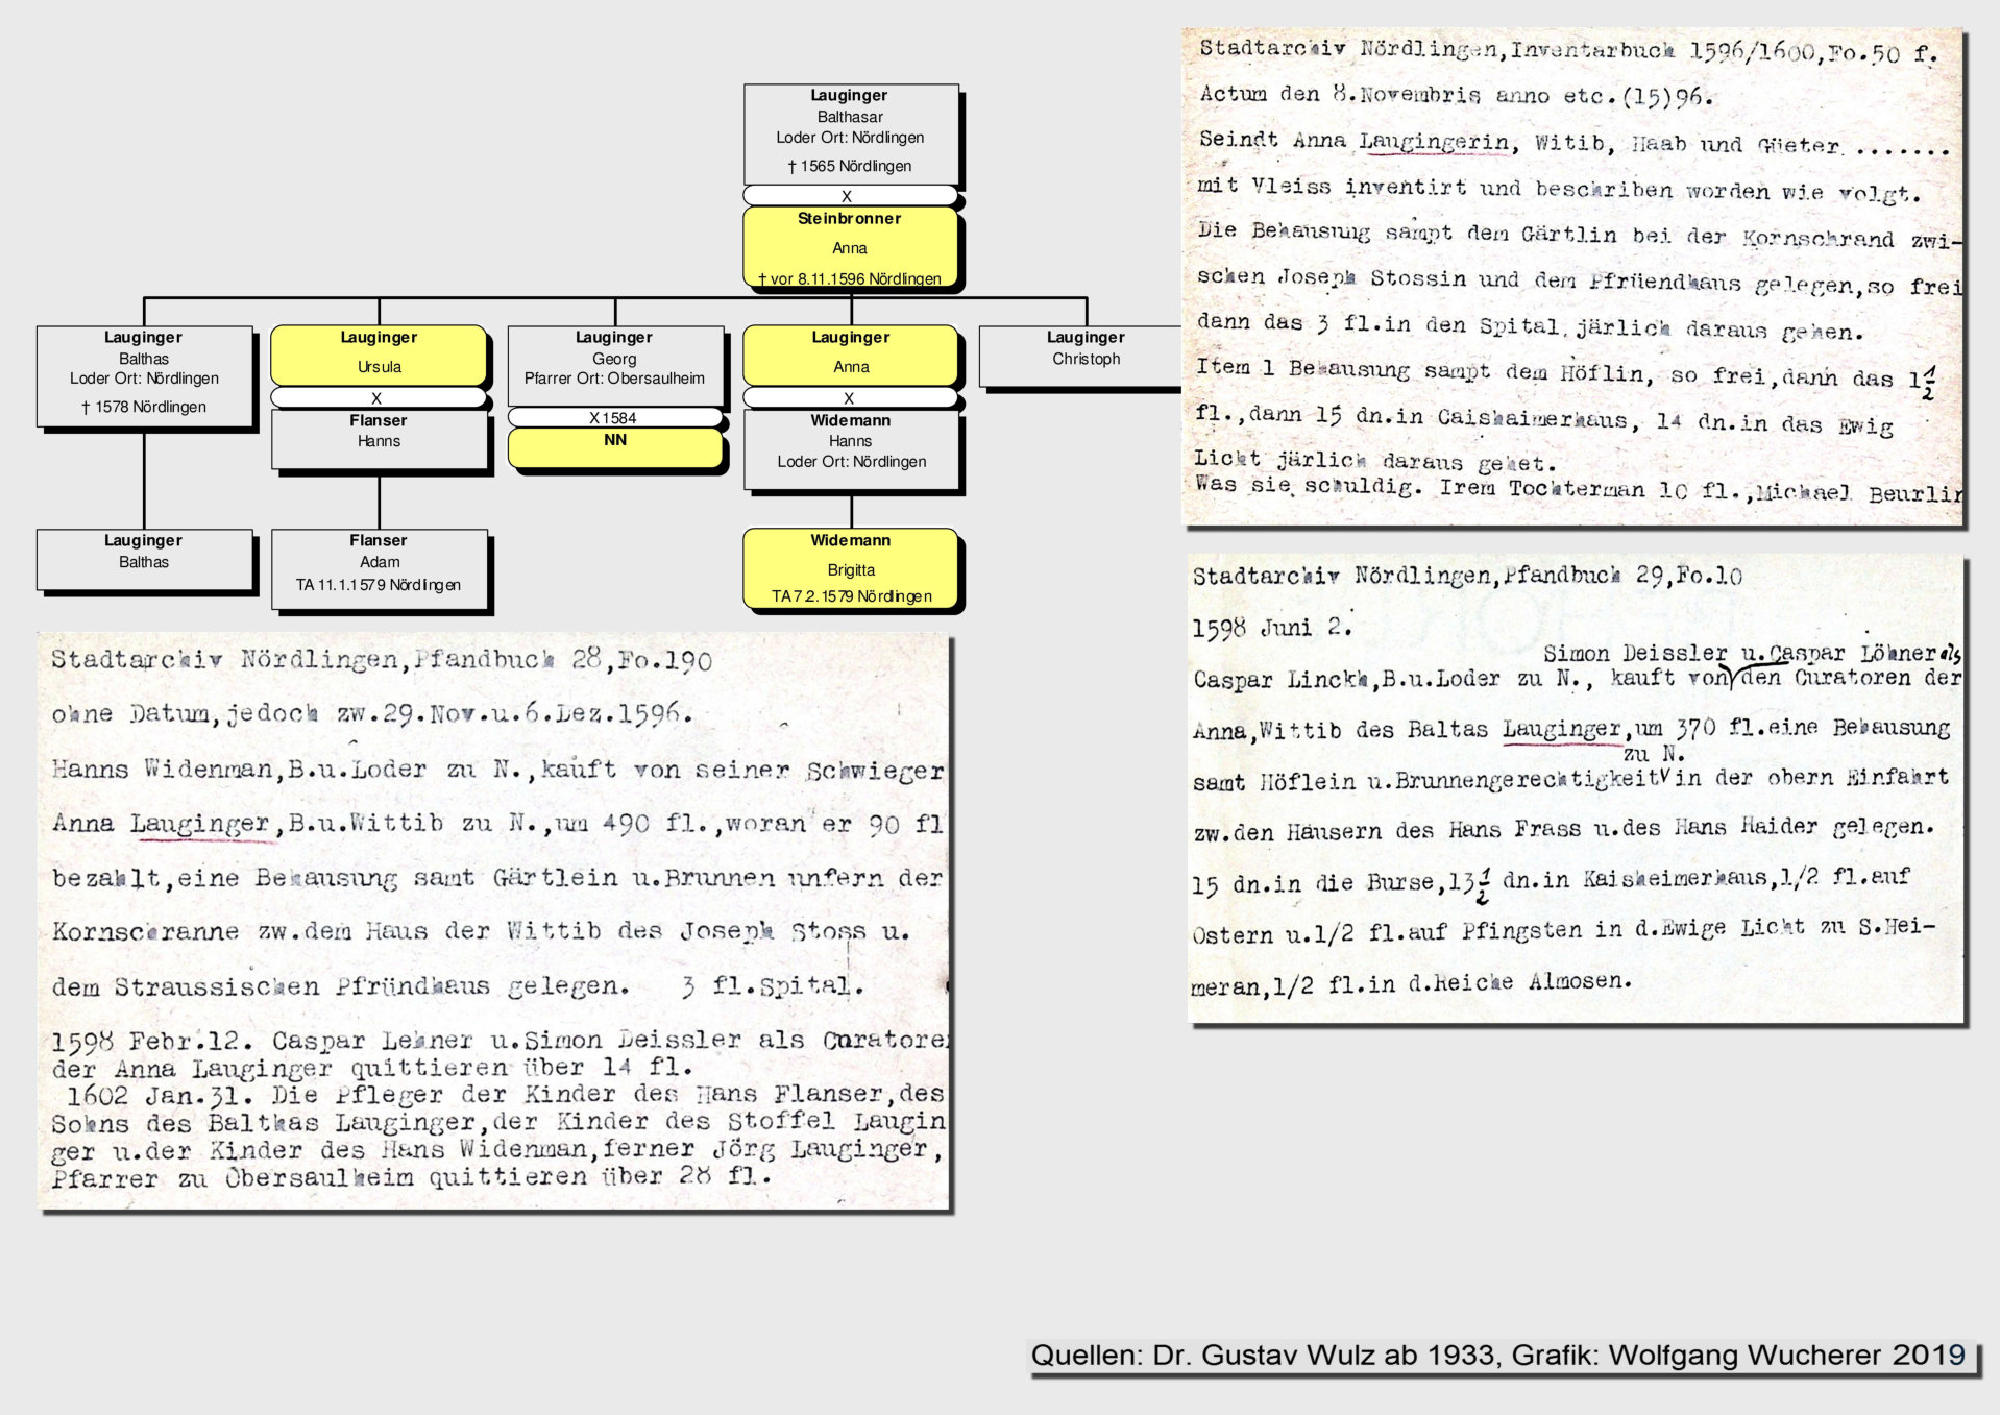Select the yellow Anna Steinbronner box
The height and width of the screenshot is (1415, 2000).
[850, 247]
